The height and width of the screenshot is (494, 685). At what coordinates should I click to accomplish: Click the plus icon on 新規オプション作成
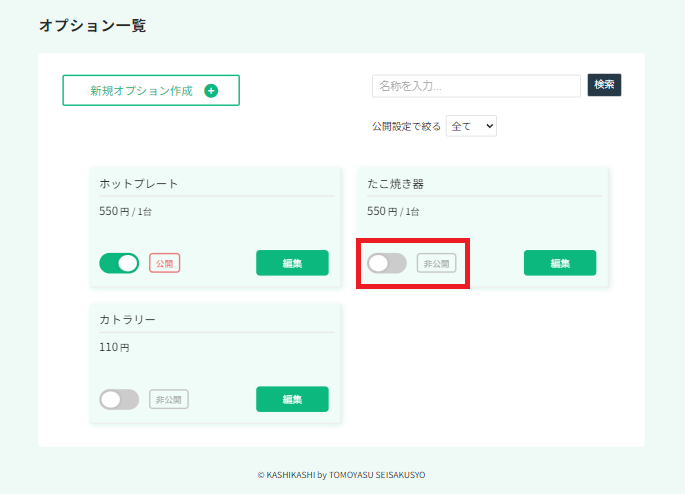(211, 90)
